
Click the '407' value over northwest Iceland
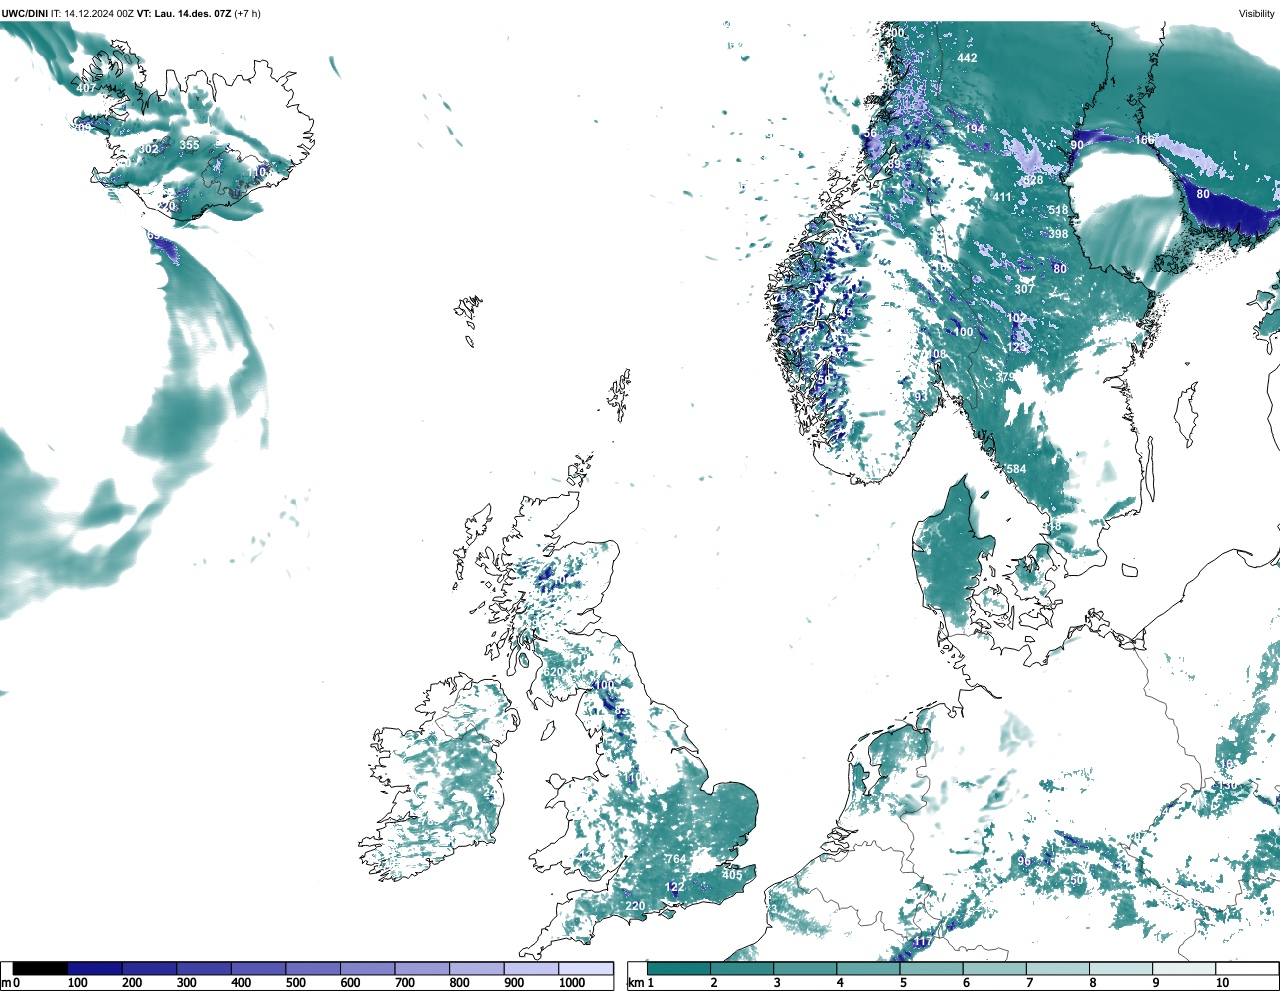click(x=86, y=88)
